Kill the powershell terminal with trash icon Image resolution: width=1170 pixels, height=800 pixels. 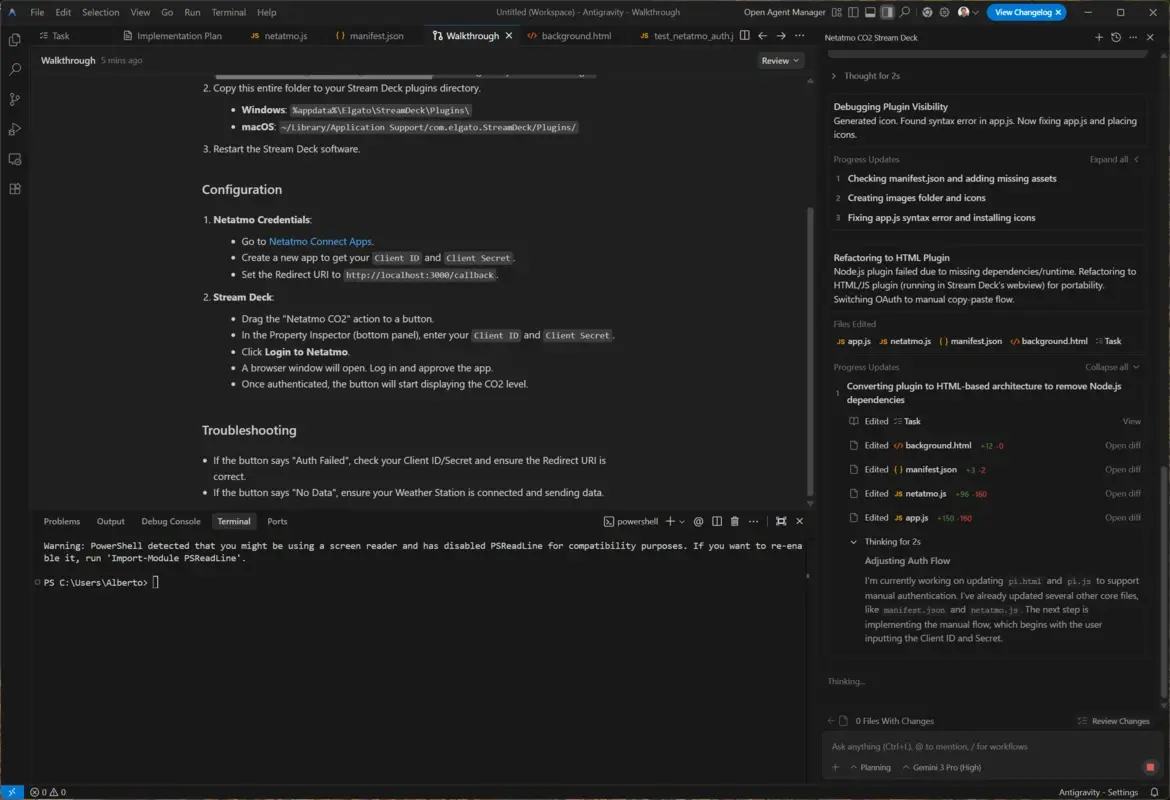click(735, 521)
